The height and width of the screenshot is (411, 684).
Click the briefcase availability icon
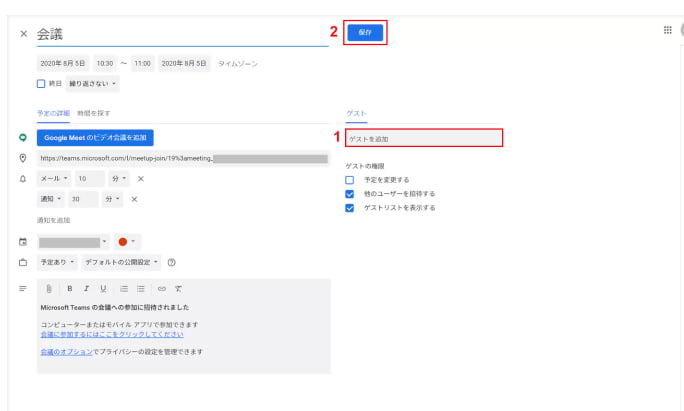(23, 262)
